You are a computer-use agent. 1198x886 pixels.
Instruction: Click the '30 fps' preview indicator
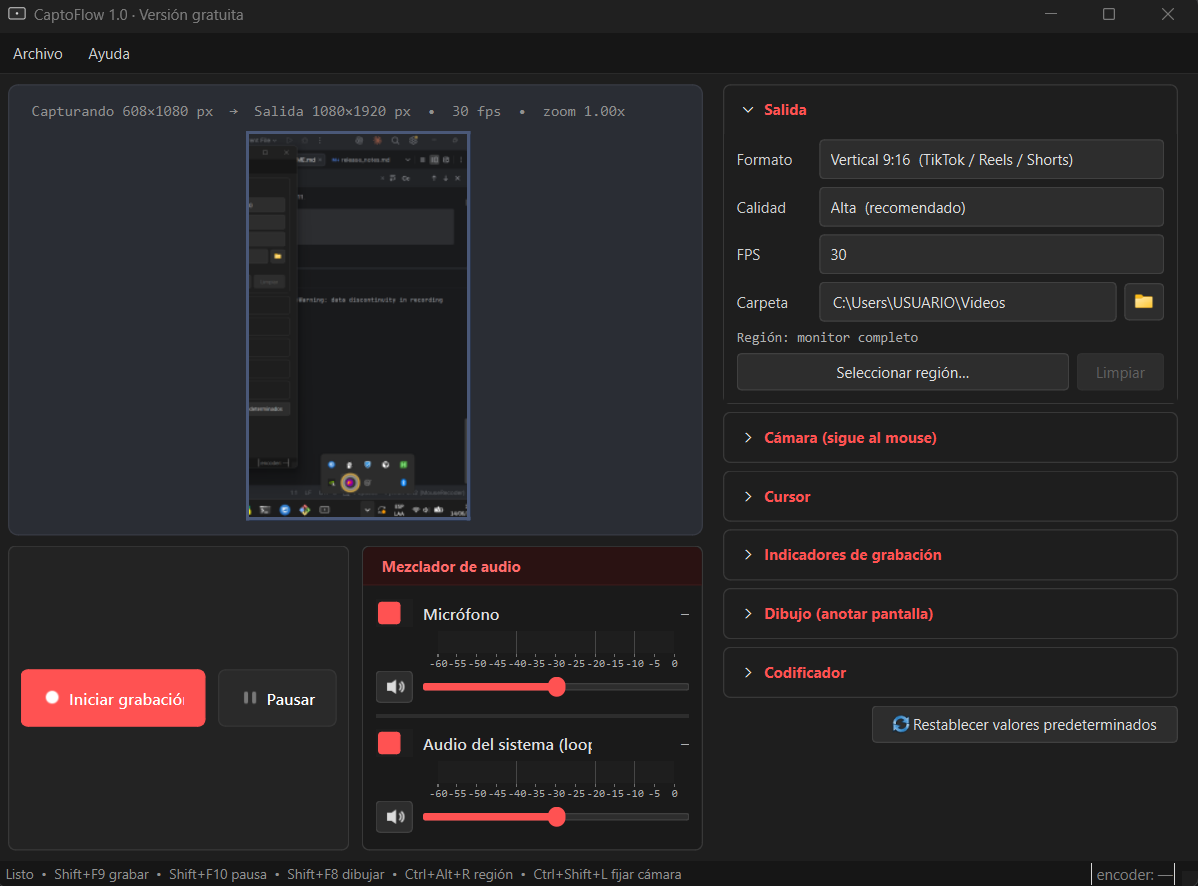[476, 112]
